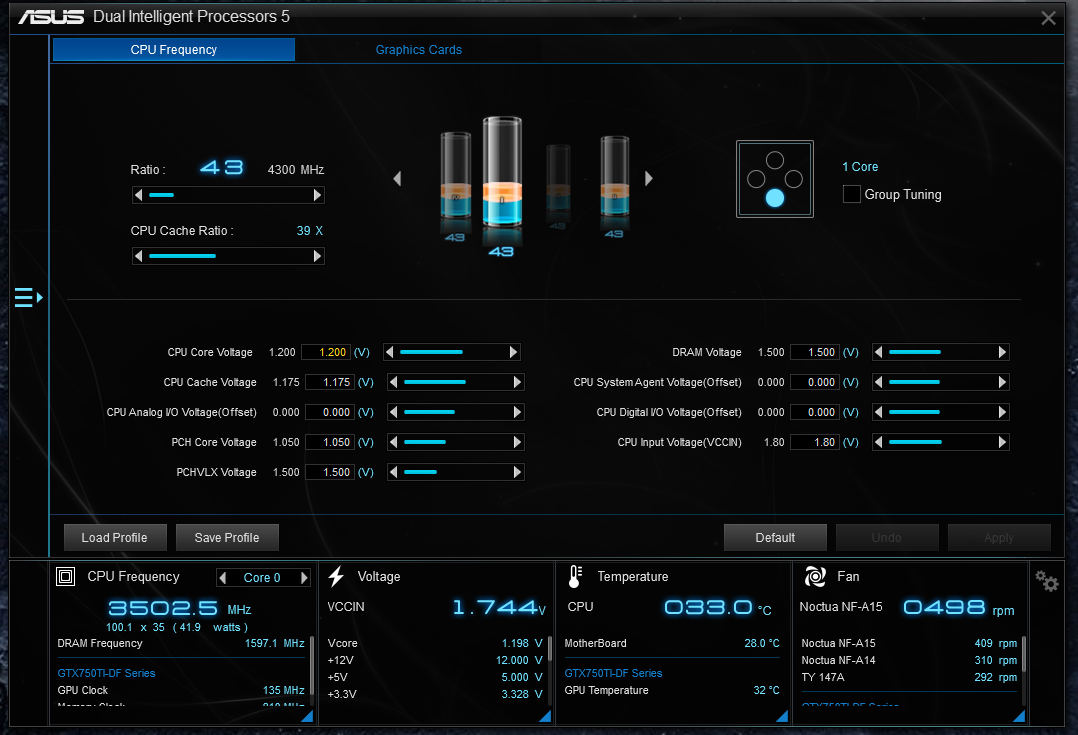
Task: Increase the CPU Cache Ratio
Action: coord(317,256)
